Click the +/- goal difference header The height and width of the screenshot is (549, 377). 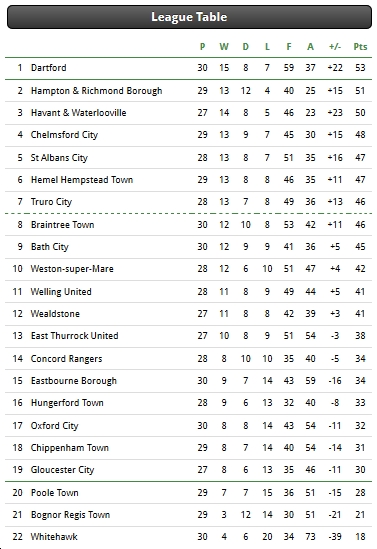335,47
